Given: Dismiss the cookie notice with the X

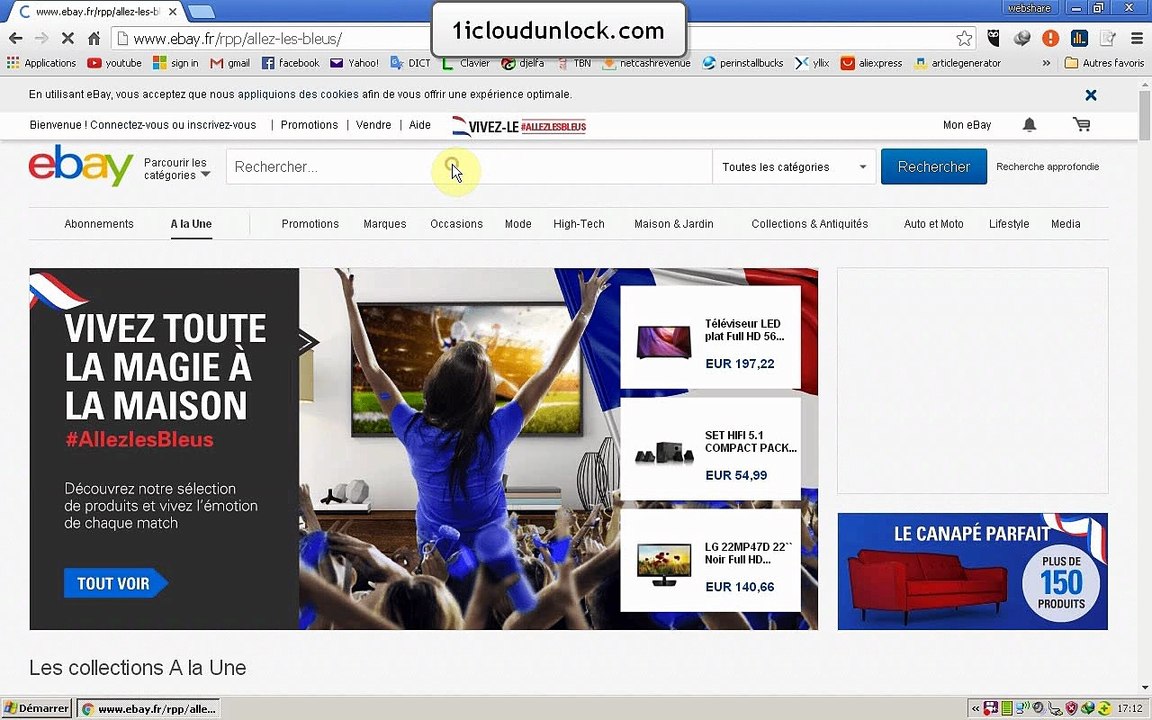Looking at the screenshot, I should (1091, 95).
